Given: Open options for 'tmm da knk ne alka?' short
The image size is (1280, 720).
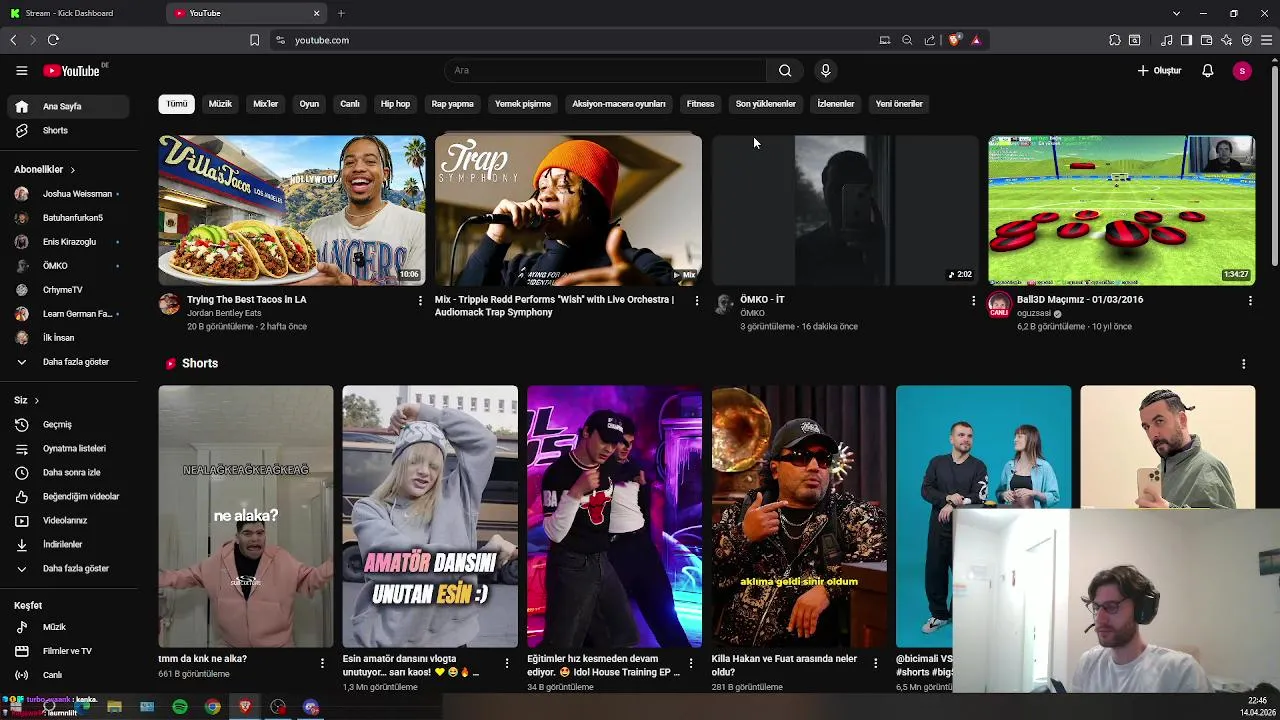Looking at the screenshot, I should [322, 663].
